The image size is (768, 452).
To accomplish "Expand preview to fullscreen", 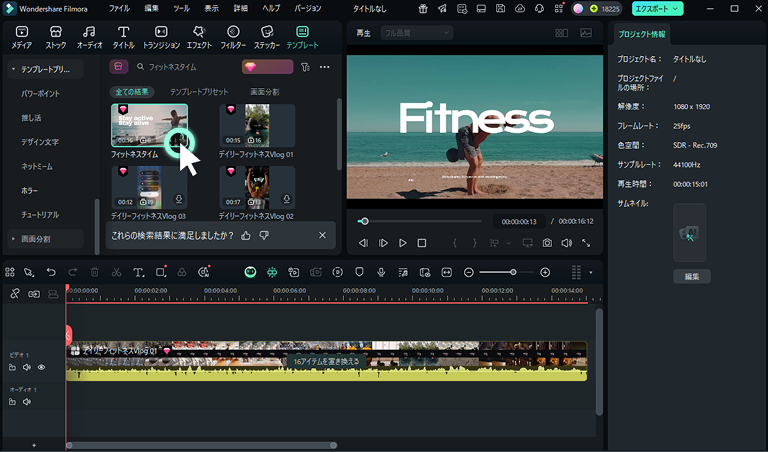I will point(586,243).
